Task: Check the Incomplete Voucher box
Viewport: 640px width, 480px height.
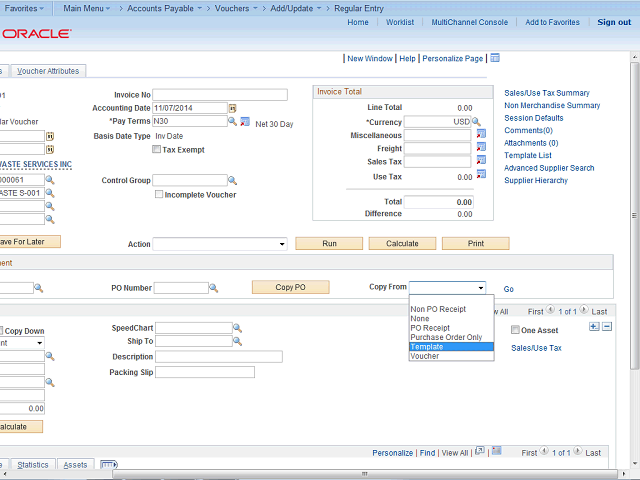Action: click(159, 194)
